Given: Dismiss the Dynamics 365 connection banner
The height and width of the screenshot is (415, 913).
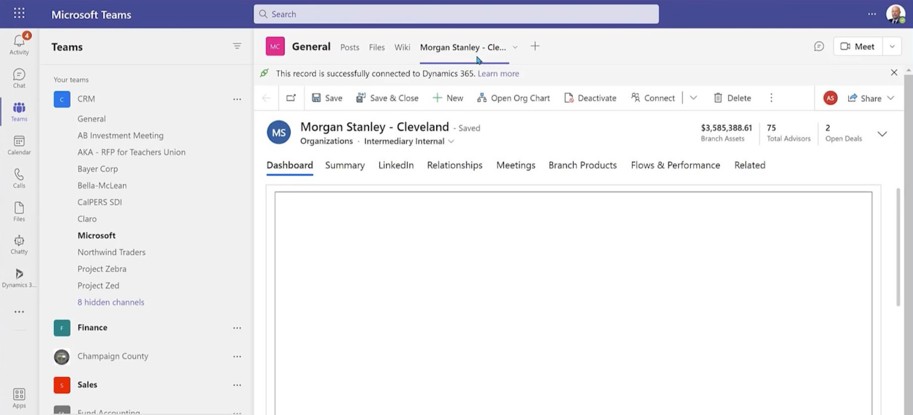Looking at the screenshot, I should (894, 73).
